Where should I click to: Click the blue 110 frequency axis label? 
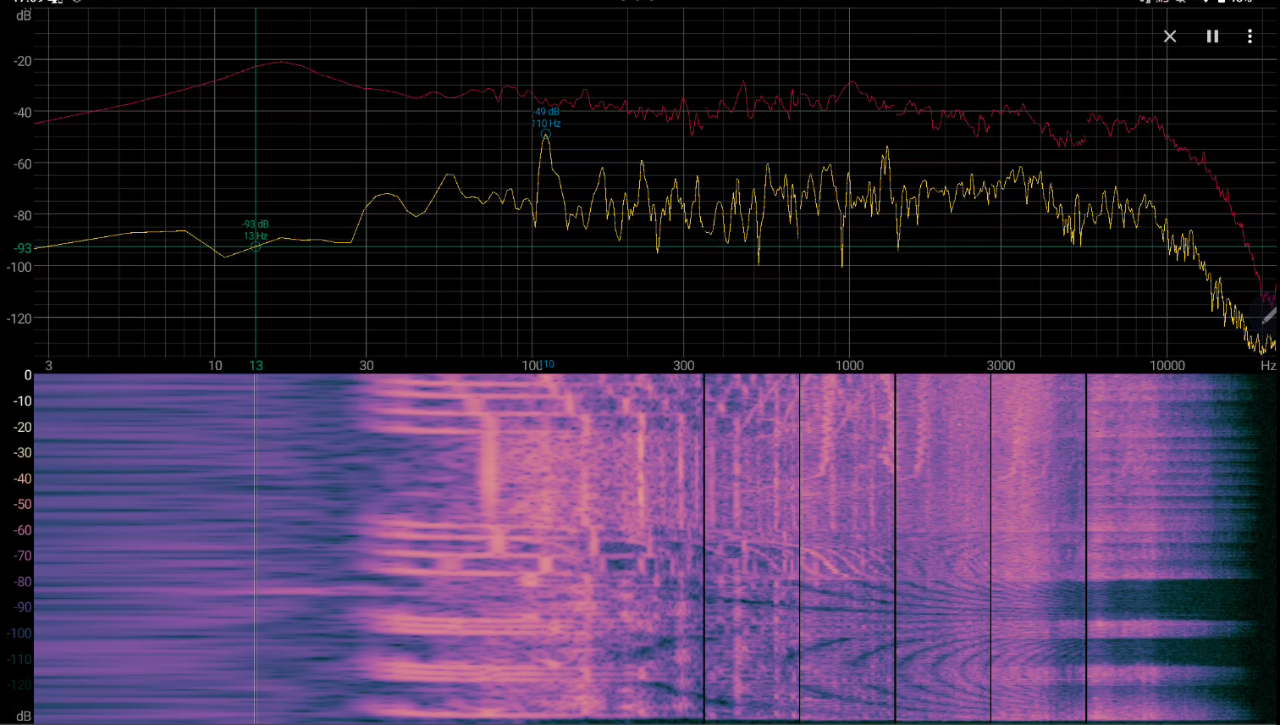pos(547,365)
